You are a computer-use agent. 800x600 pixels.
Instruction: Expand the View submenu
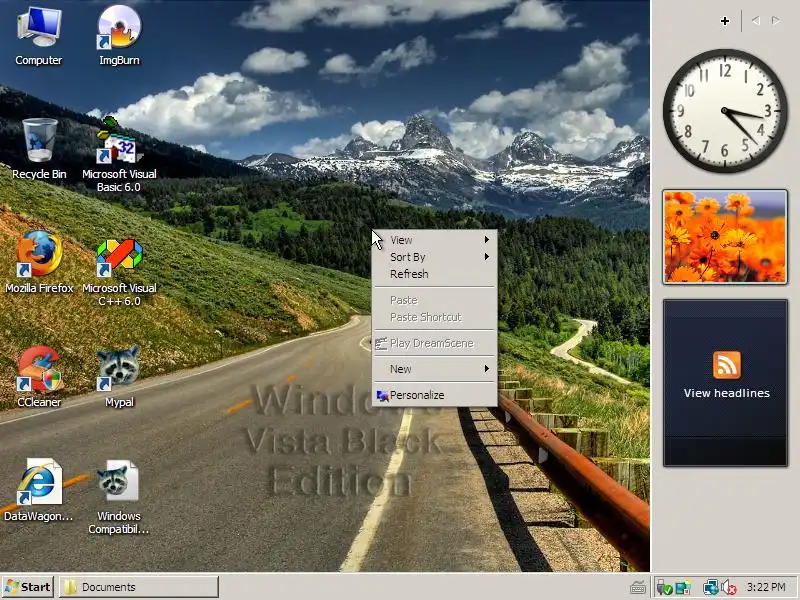click(x=435, y=240)
